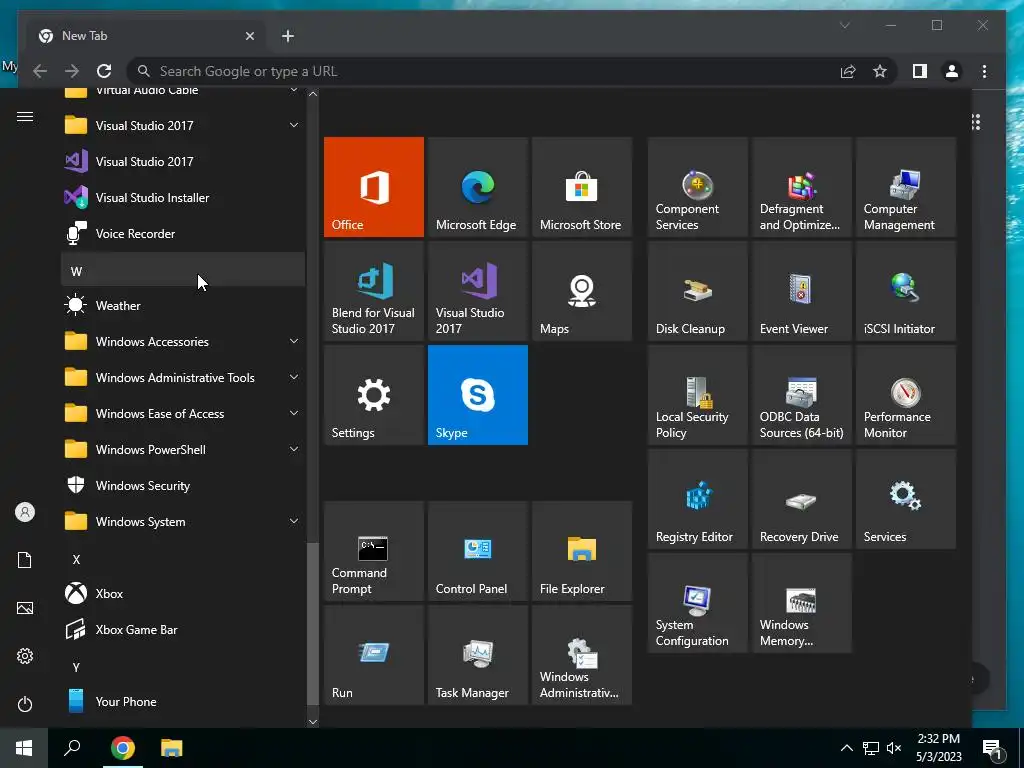Open the Command Prompt tile

click(x=374, y=551)
